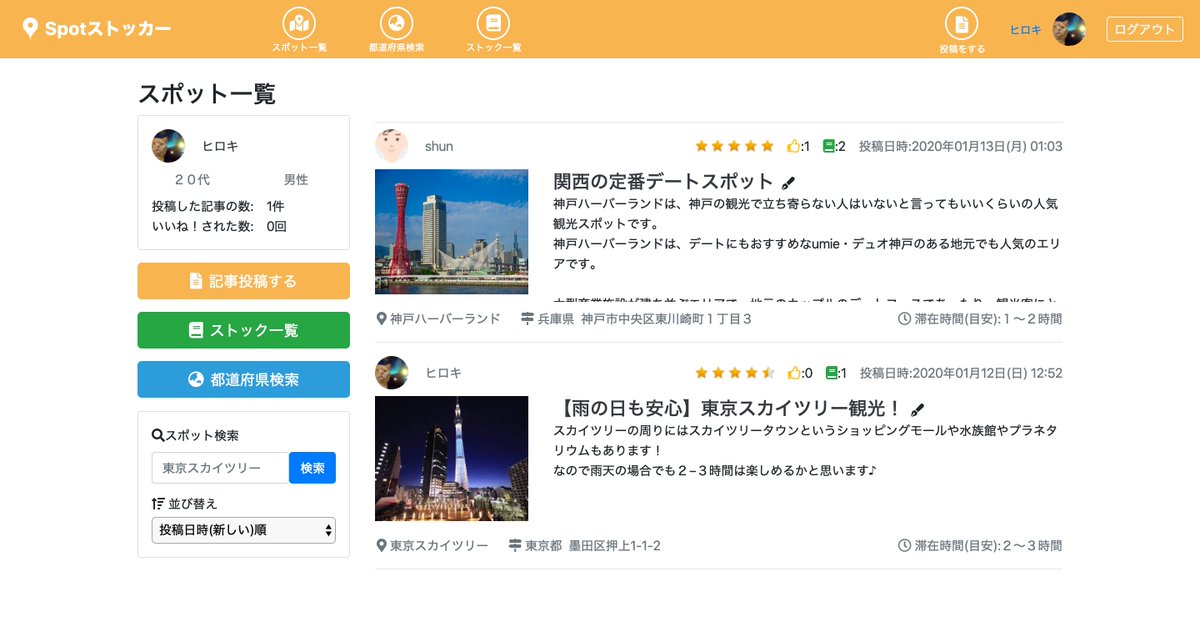The height and width of the screenshot is (617, 1200).
Task: Open 関西の定番デートスポット post title
Action: click(664, 181)
